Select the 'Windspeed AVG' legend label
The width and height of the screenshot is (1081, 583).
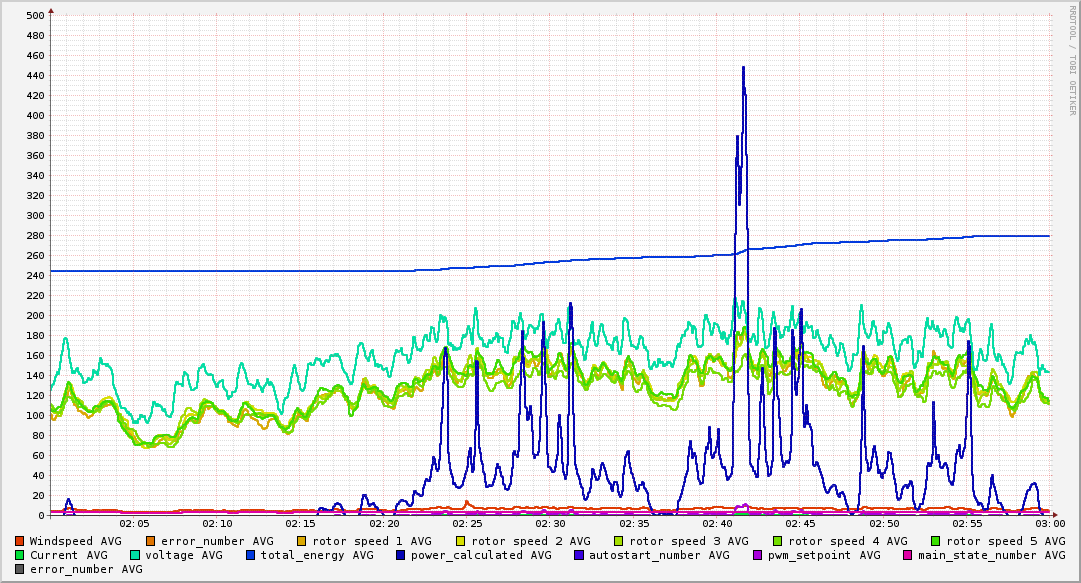[76, 542]
